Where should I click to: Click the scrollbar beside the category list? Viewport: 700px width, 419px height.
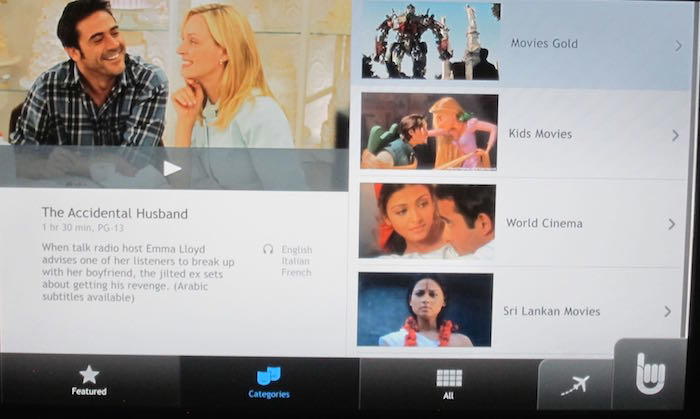tap(691, 170)
